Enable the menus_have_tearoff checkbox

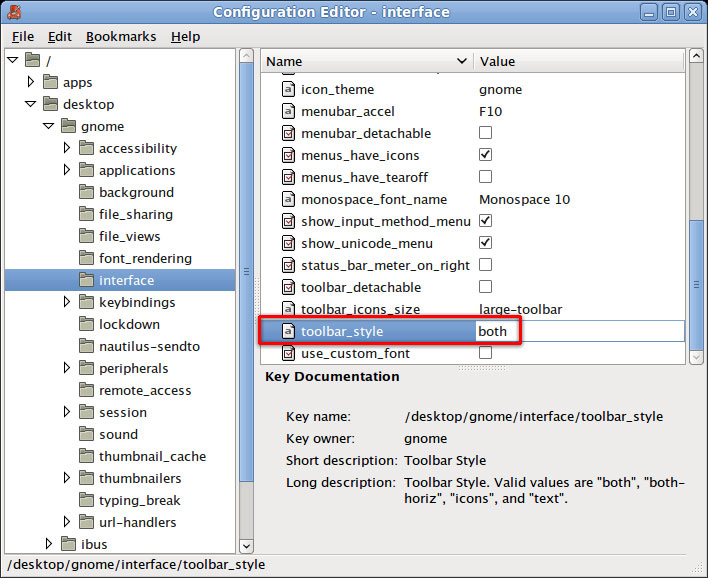coord(485,177)
